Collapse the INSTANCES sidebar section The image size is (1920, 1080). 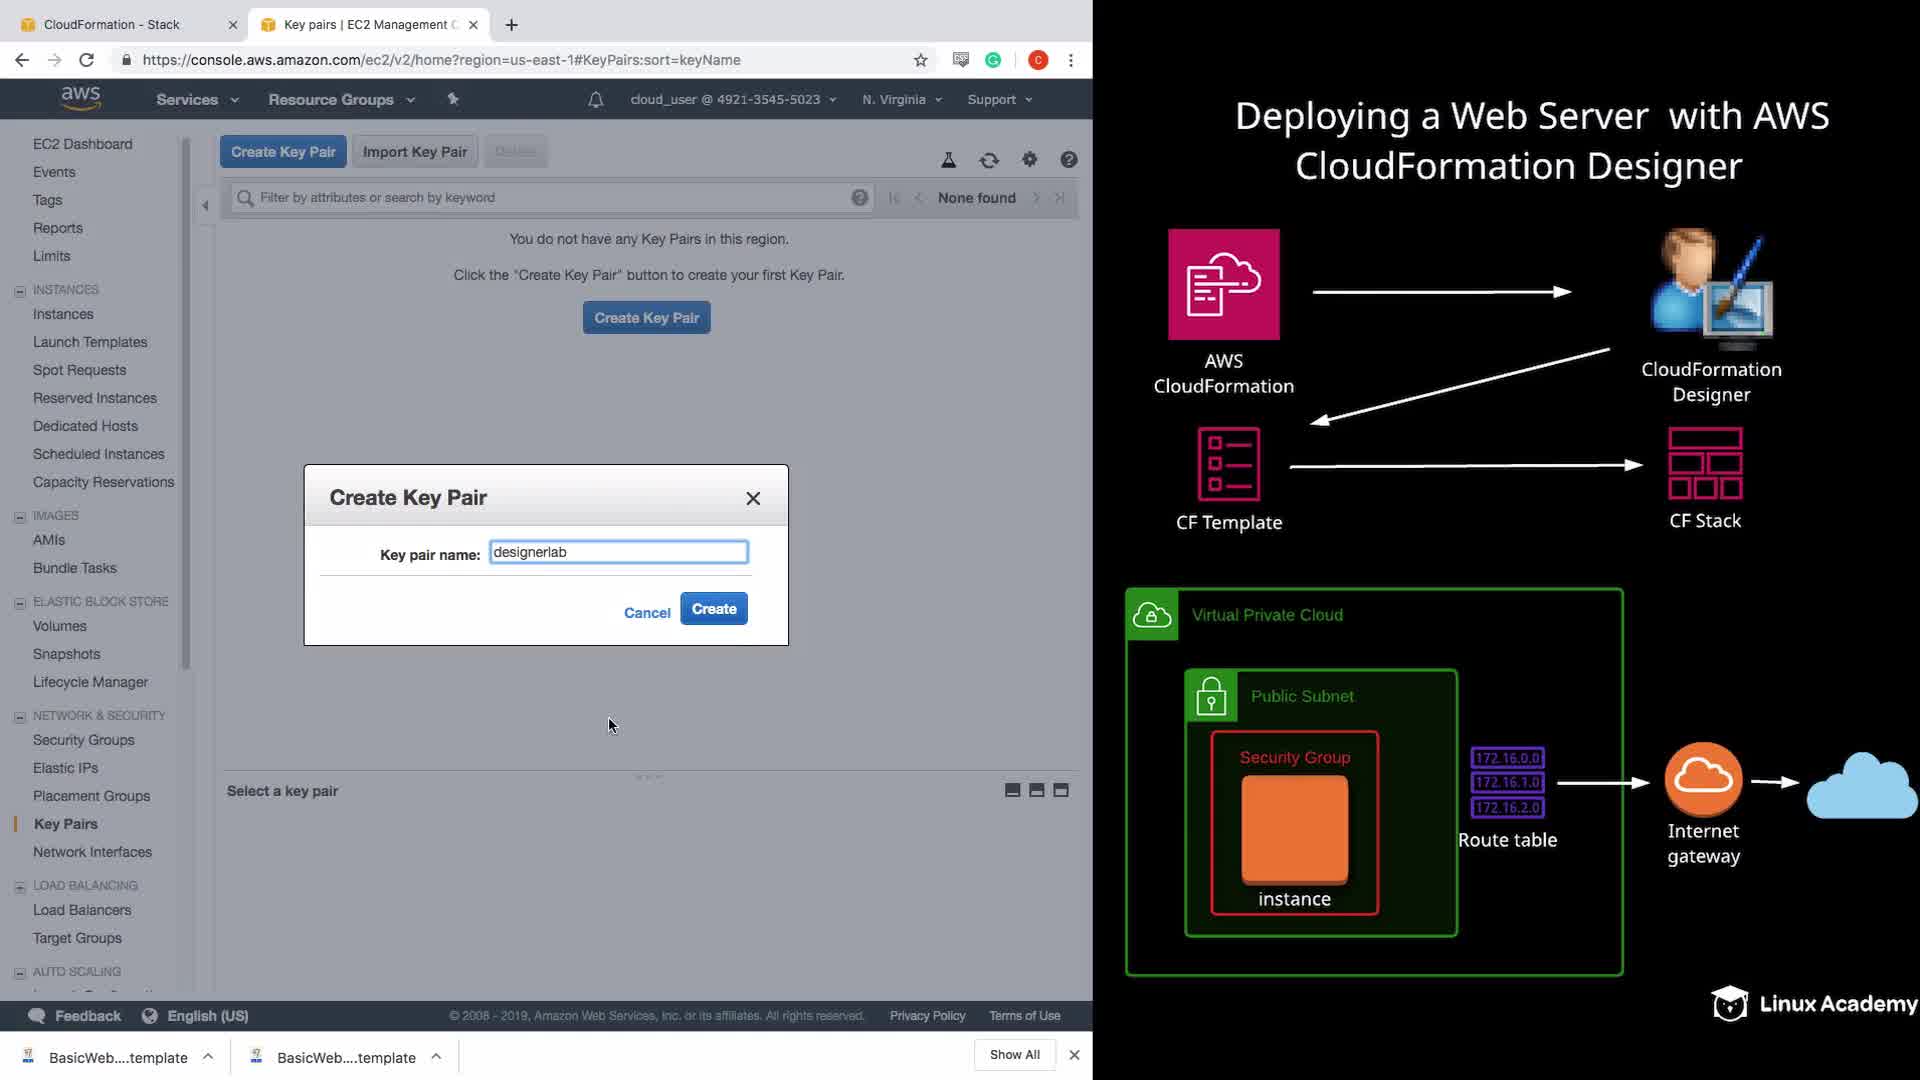pyautogui.click(x=20, y=291)
